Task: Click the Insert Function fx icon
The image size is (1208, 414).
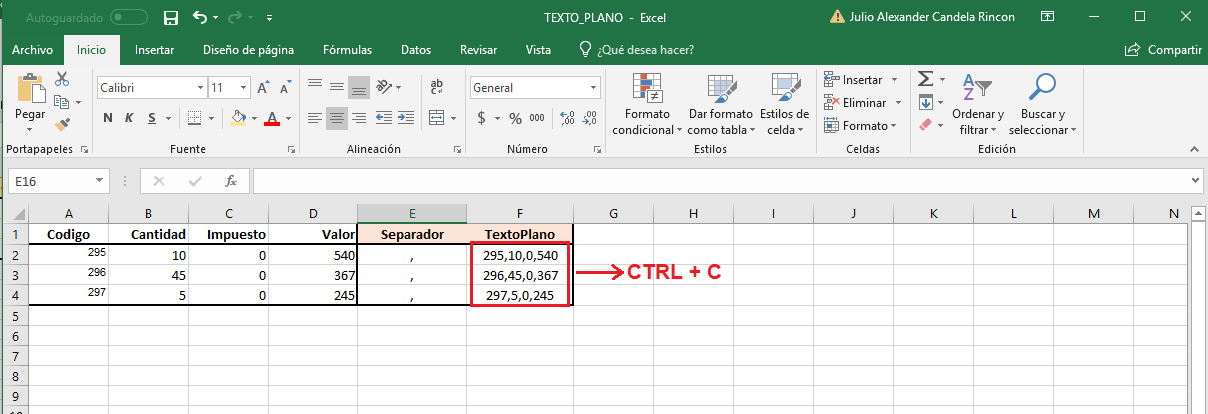Action: 230,181
